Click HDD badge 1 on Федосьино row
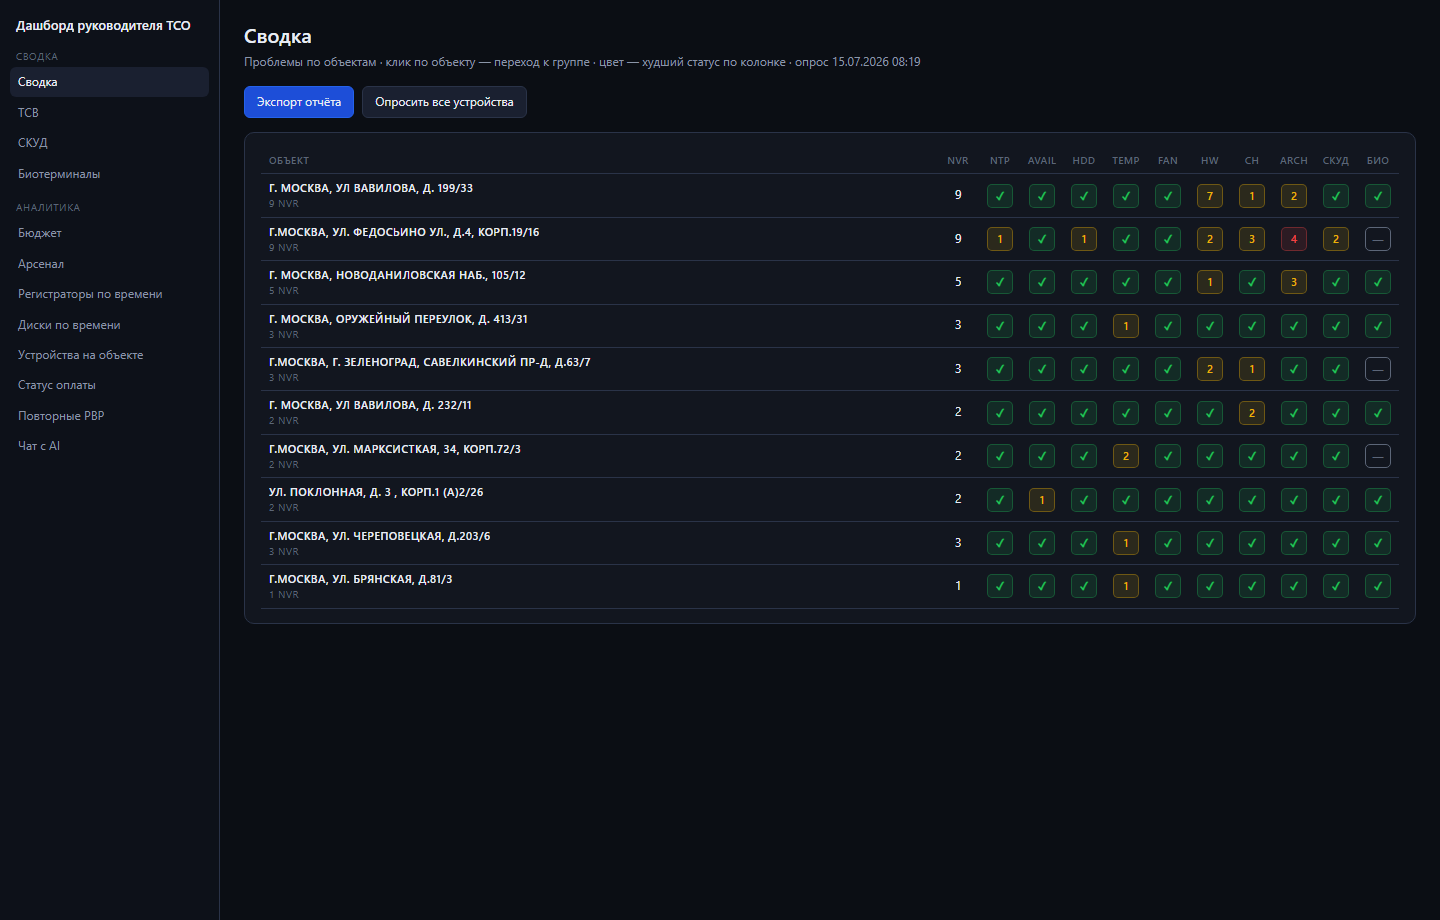1440x920 pixels. pos(1083,239)
